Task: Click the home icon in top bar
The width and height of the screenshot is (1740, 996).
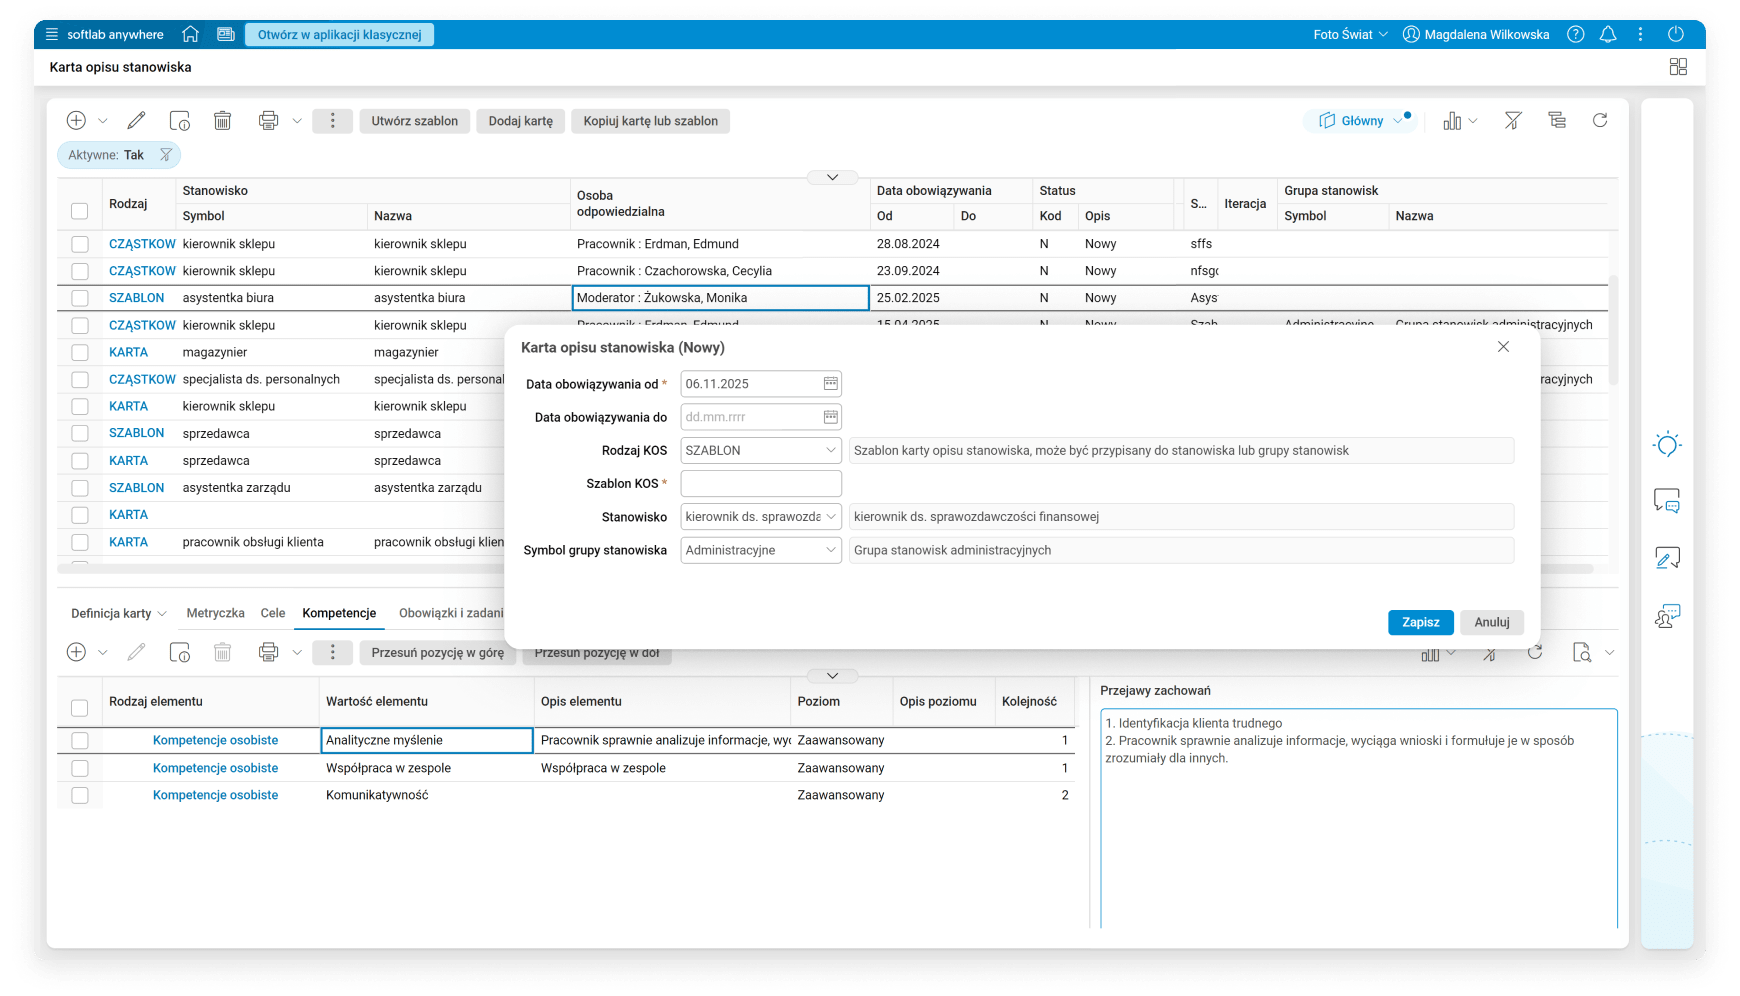Action: click(x=190, y=34)
